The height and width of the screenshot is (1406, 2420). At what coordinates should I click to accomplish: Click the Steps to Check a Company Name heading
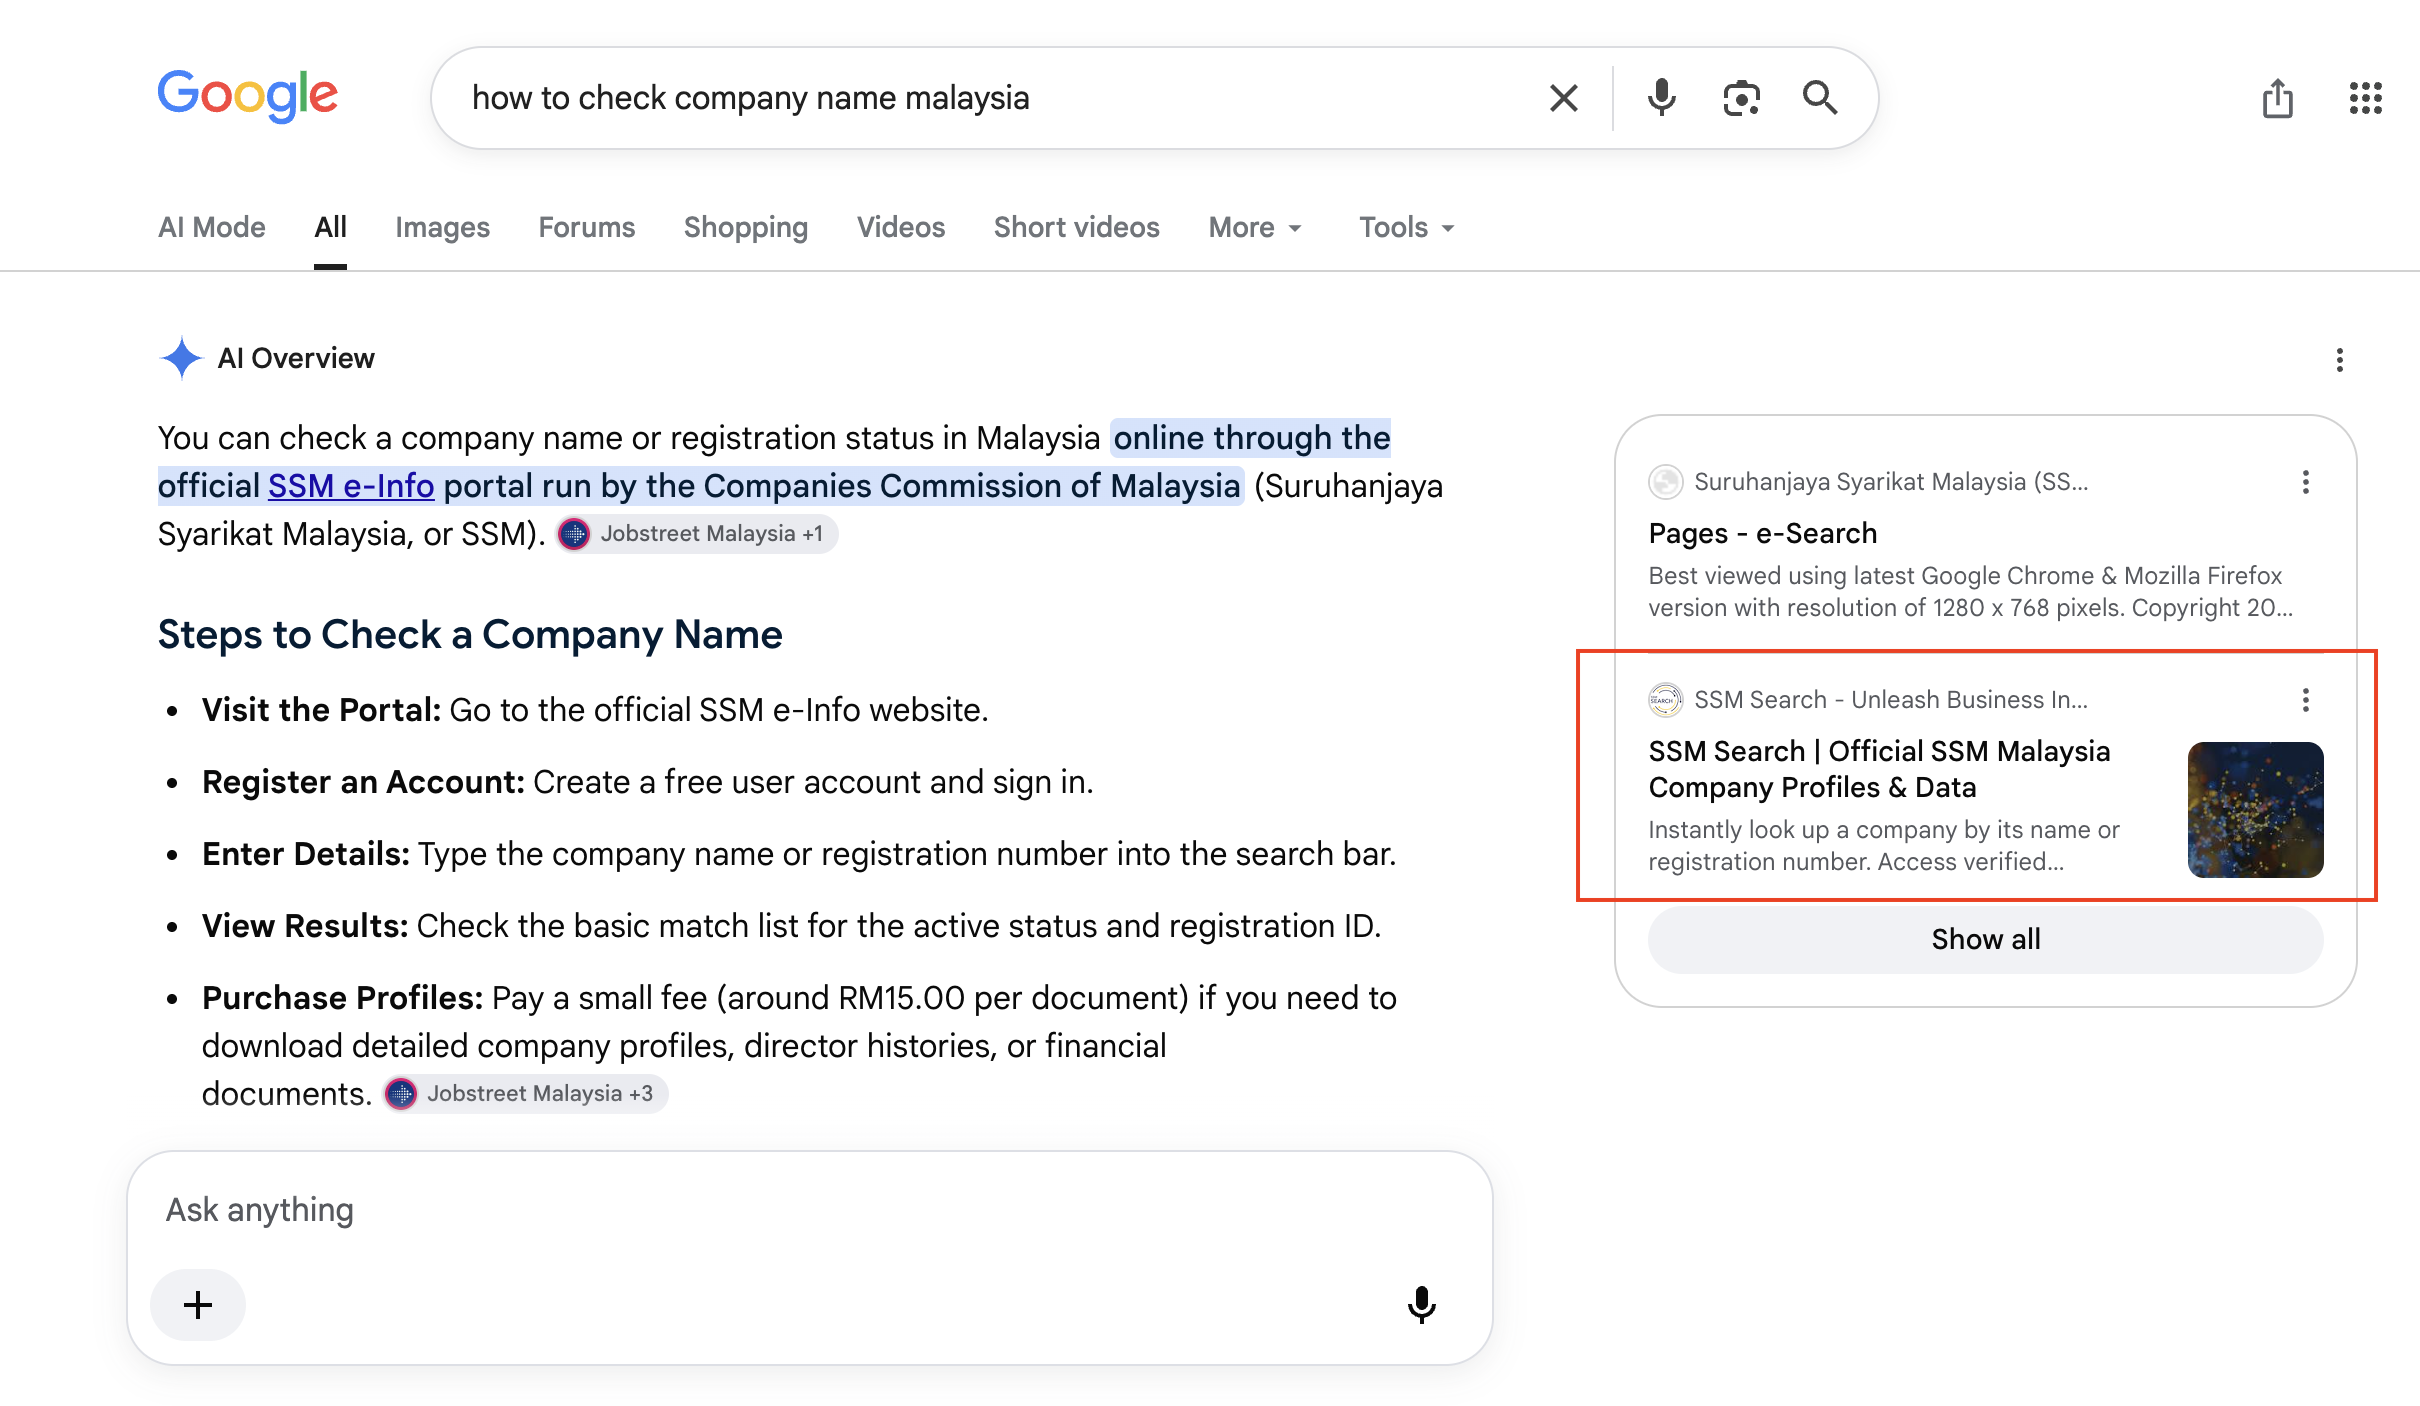[x=470, y=635]
